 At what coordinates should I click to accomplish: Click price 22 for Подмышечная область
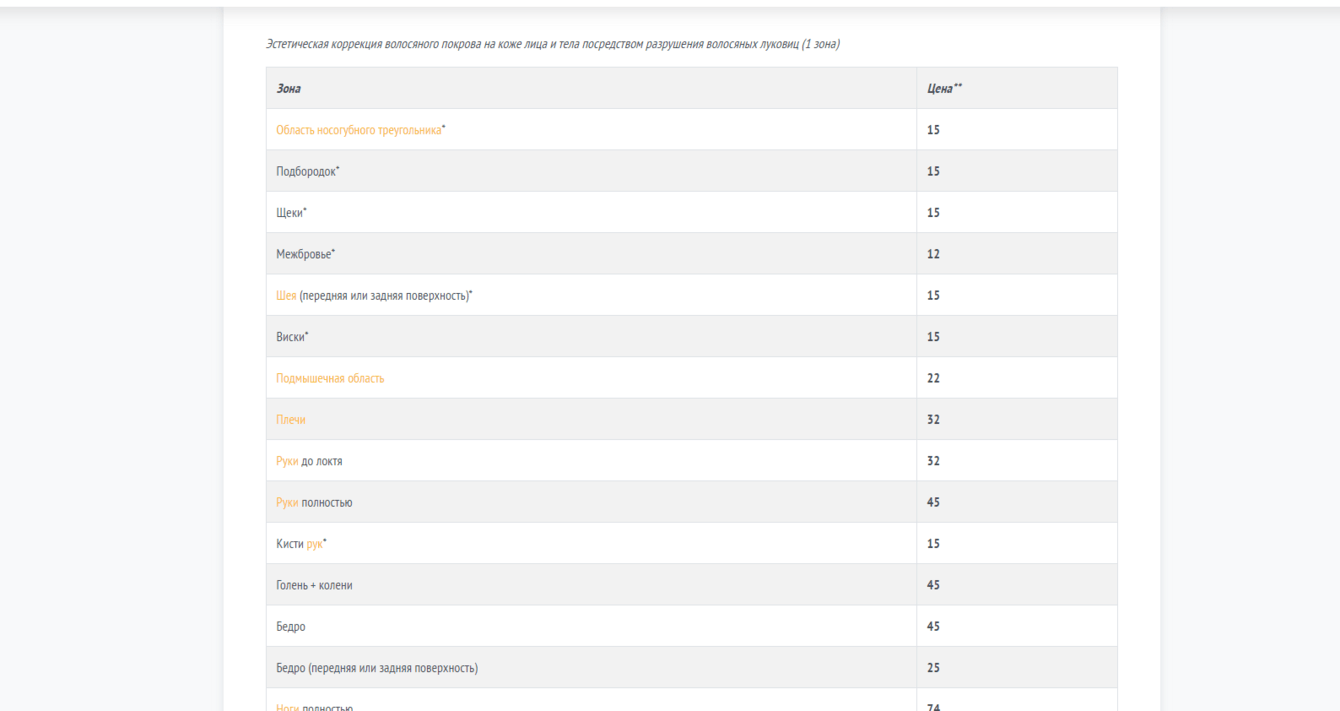(x=933, y=379)
